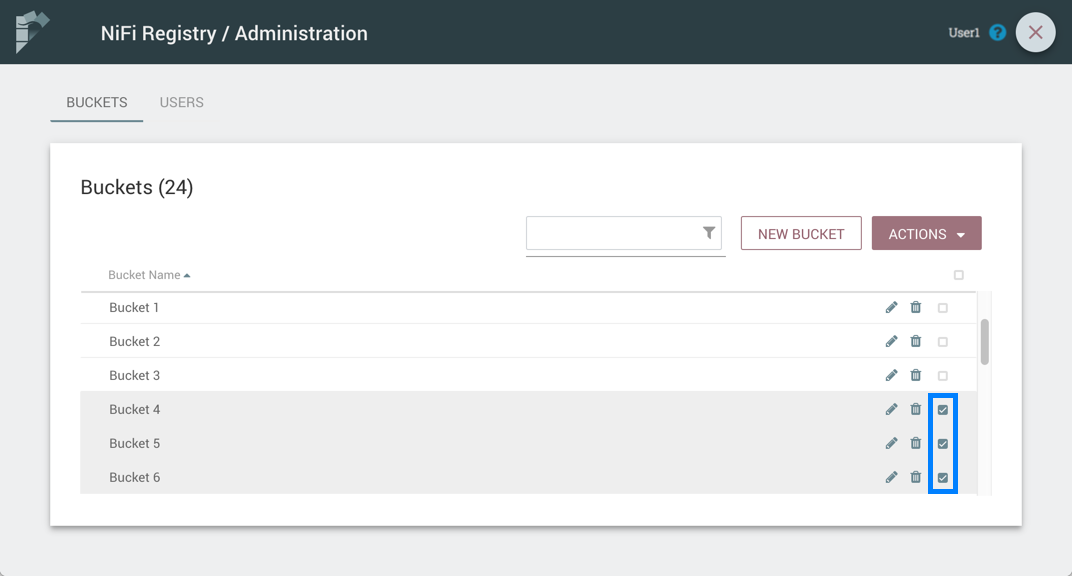Screen dimensions: 1072x576
Task: Click the NEW BUCKET button
Action: (x=801, y=234)
